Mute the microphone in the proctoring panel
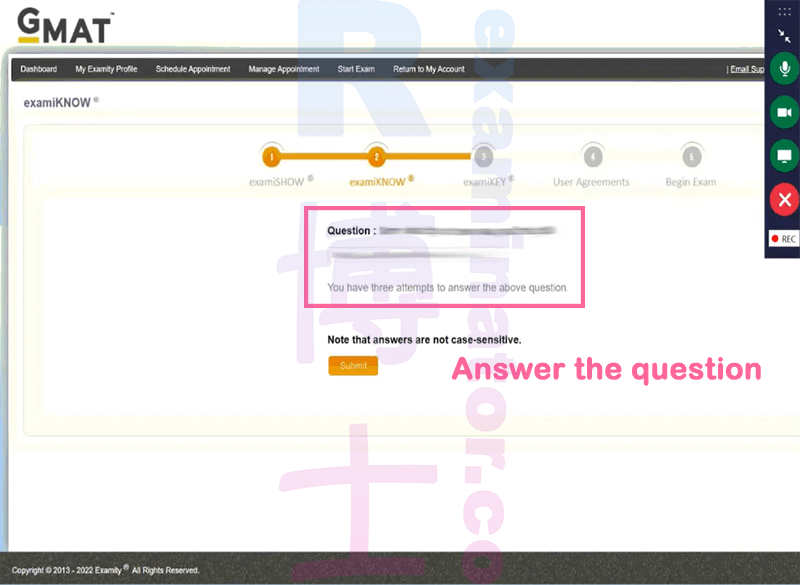The height and width of the screenshot is (585, 800). [x=784, y=68]
